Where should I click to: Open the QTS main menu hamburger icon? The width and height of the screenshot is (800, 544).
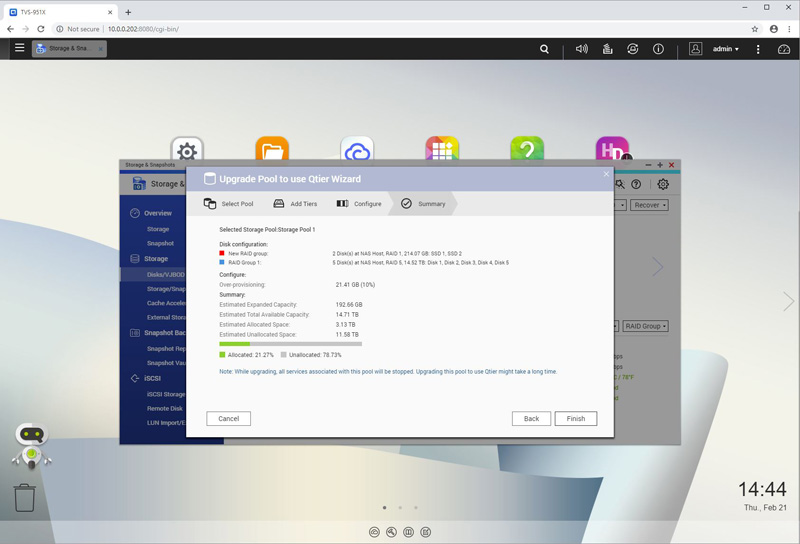(x=19, y=48)
